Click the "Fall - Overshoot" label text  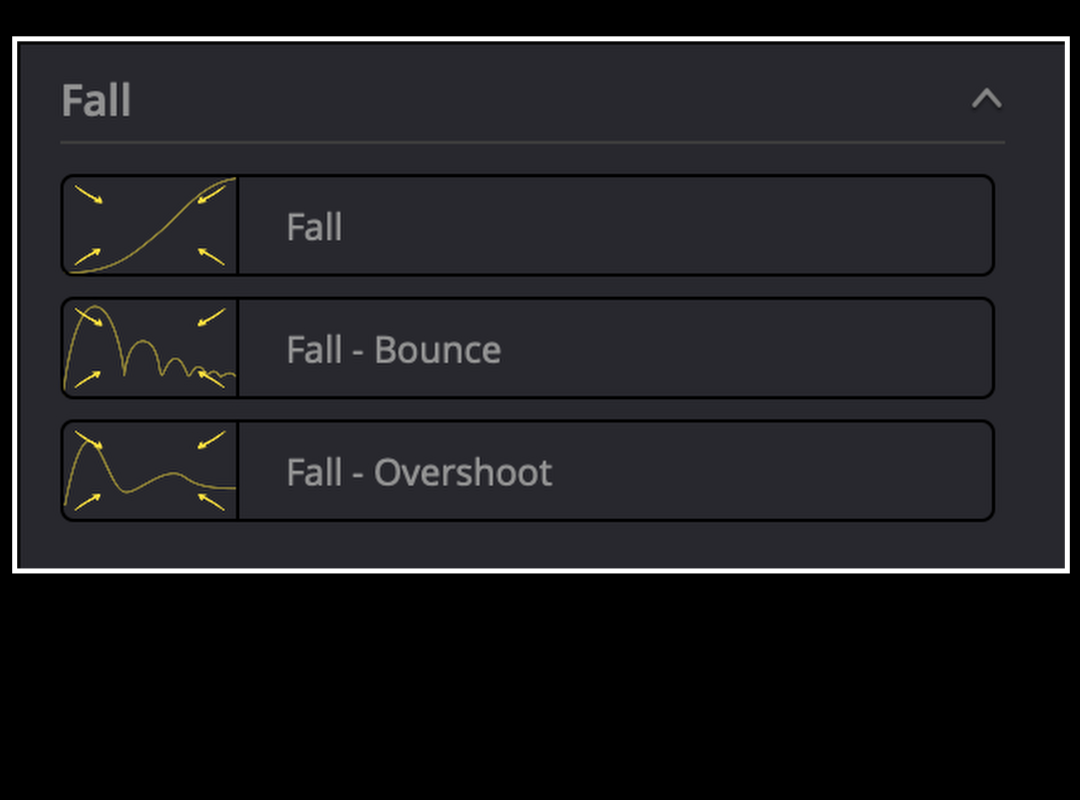419,472
